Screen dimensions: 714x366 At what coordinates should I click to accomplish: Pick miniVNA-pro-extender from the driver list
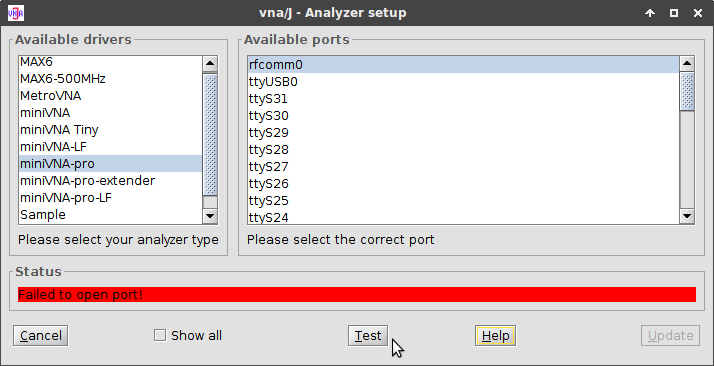click(110, 181)
